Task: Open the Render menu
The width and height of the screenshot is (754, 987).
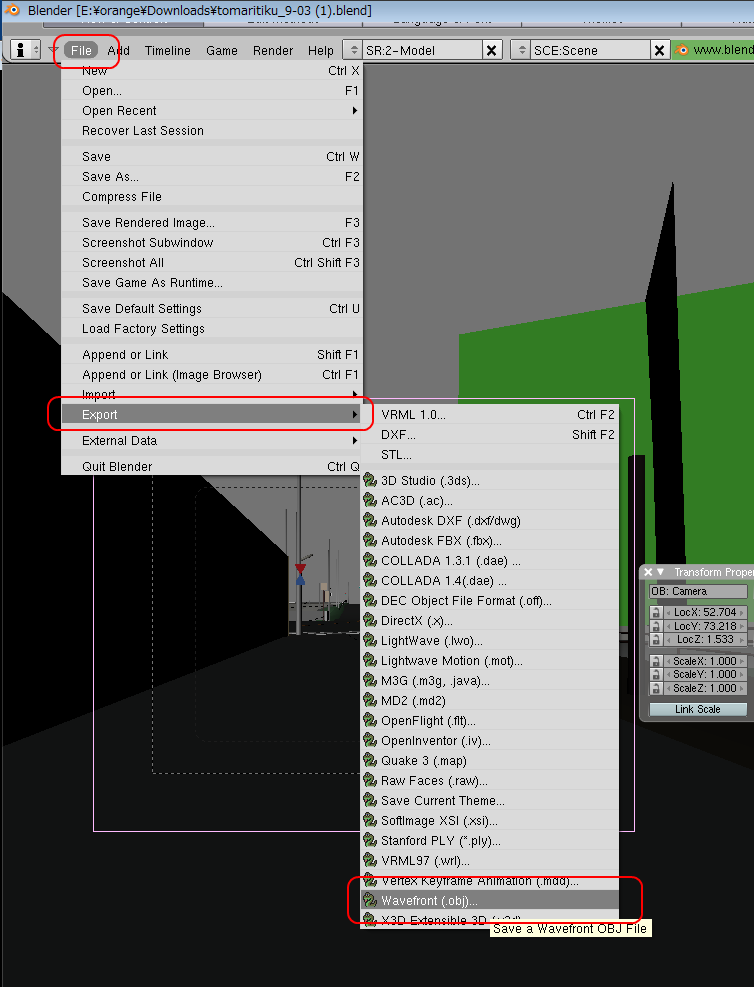Action: coord(273,50)
